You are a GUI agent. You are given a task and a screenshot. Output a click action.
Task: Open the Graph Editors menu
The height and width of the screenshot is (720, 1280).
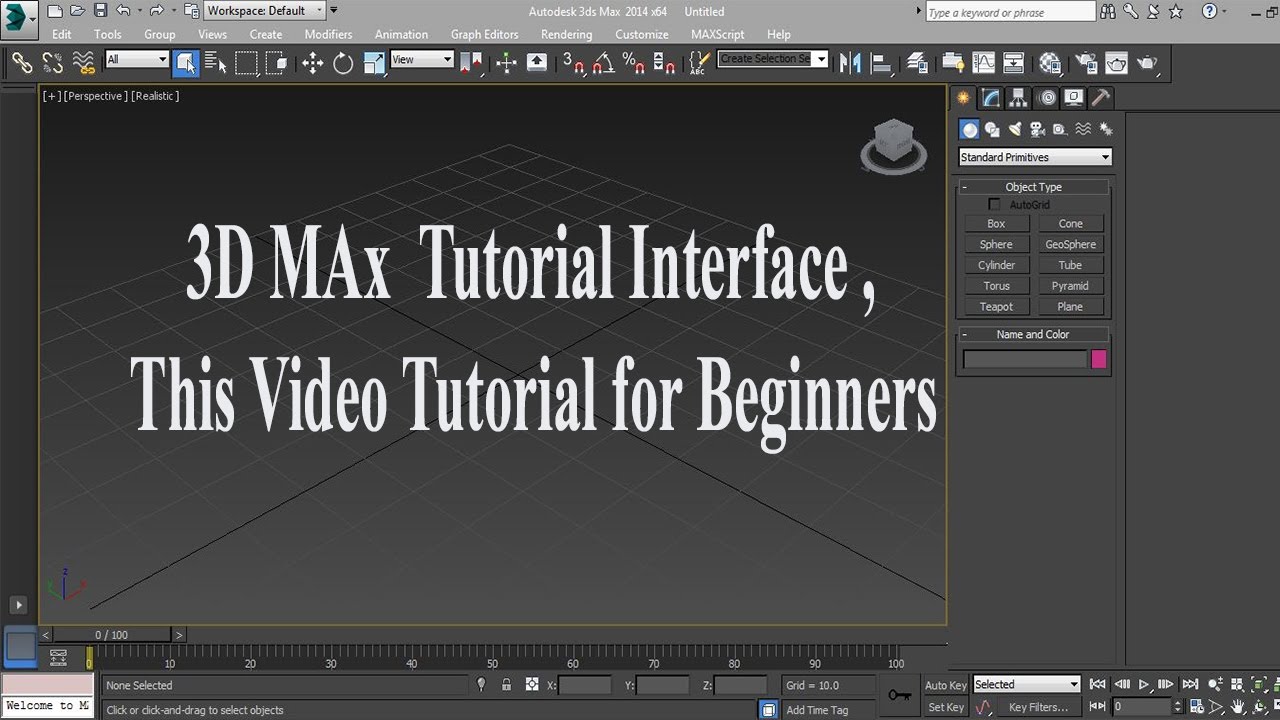[x=484, y=34]
